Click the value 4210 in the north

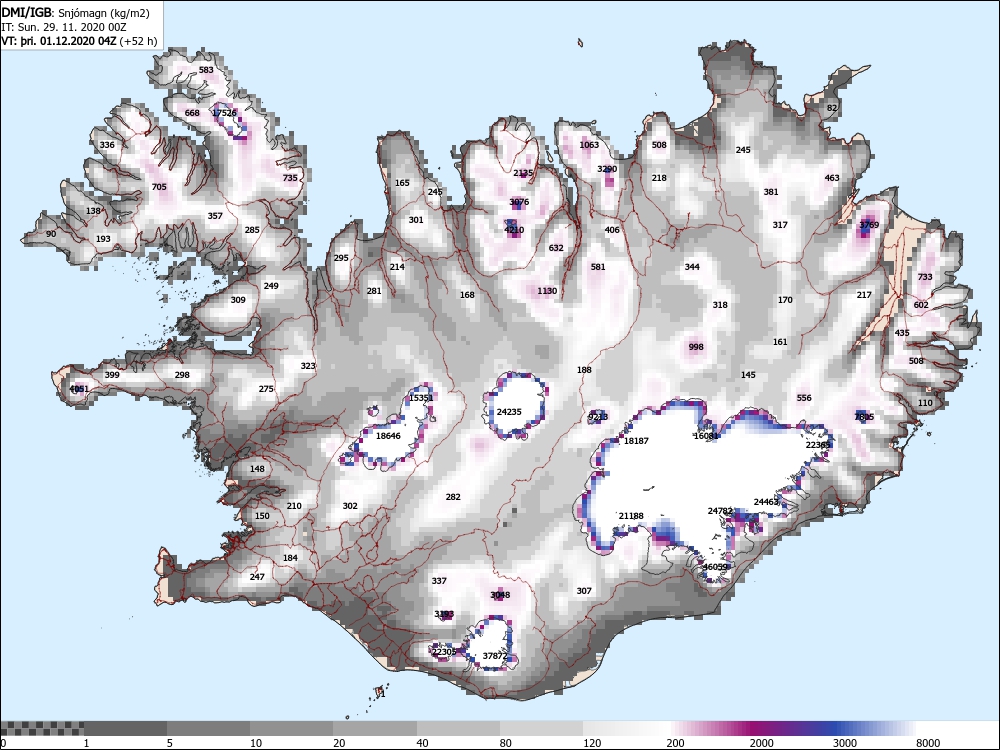514,230
